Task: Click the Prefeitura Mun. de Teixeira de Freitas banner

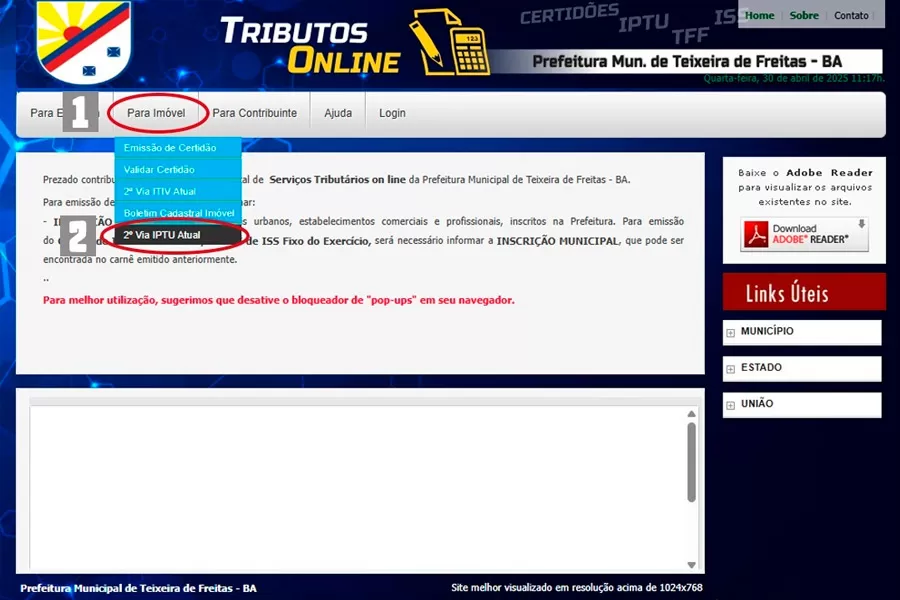Action: click(x=686, y=61)
